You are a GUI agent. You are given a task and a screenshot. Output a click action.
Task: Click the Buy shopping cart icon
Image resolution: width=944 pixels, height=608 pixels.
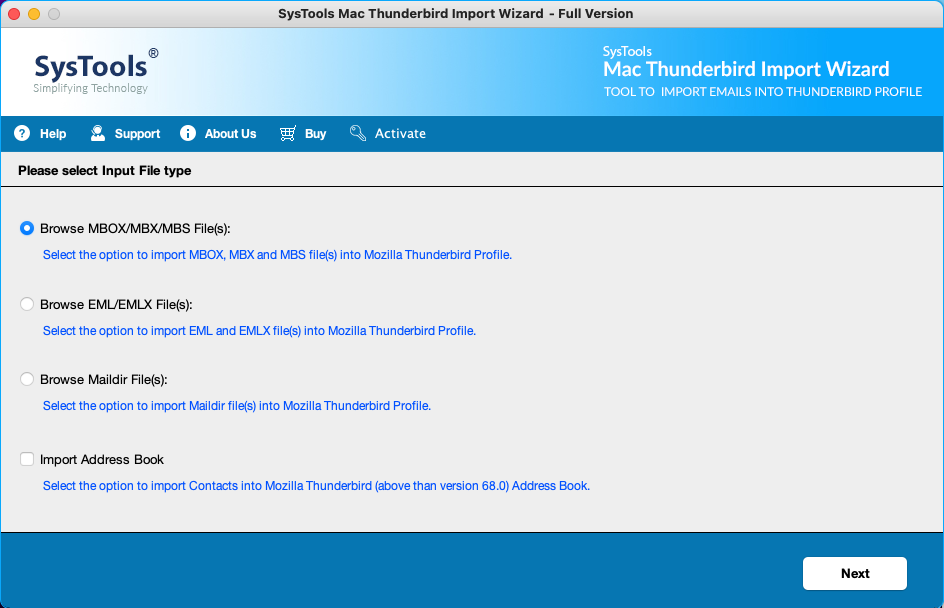[288, 133]
